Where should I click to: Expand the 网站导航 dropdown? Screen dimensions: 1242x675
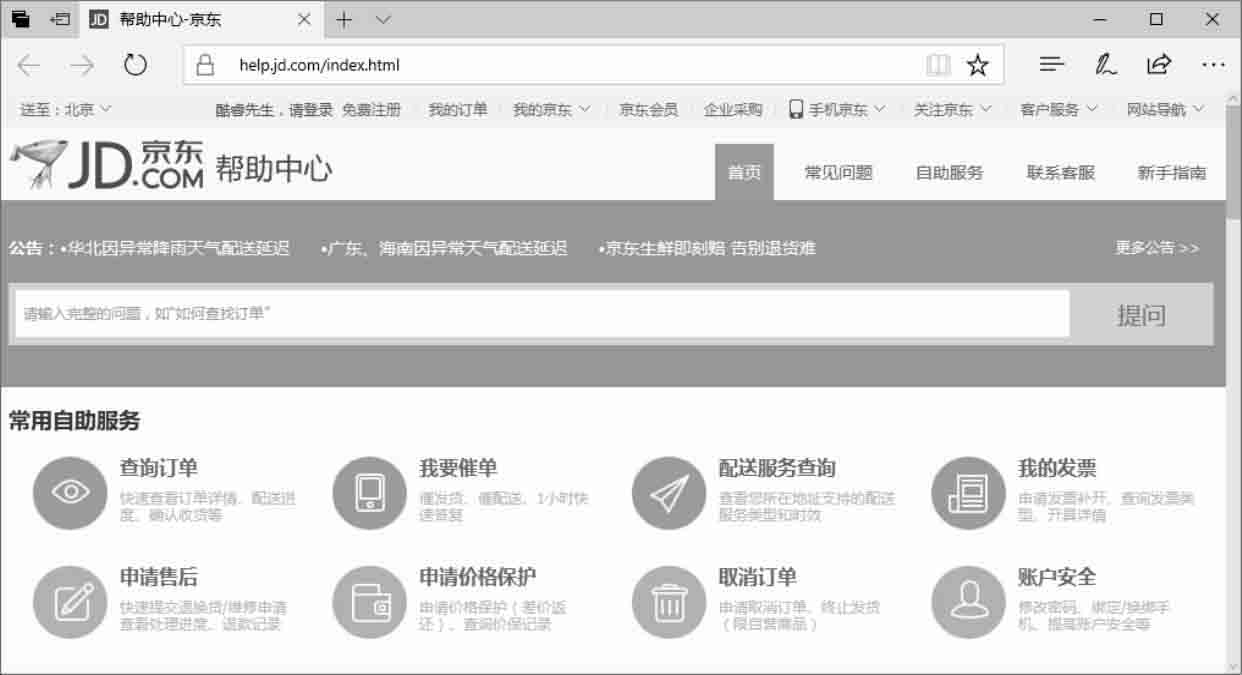tap(1165, 109)
